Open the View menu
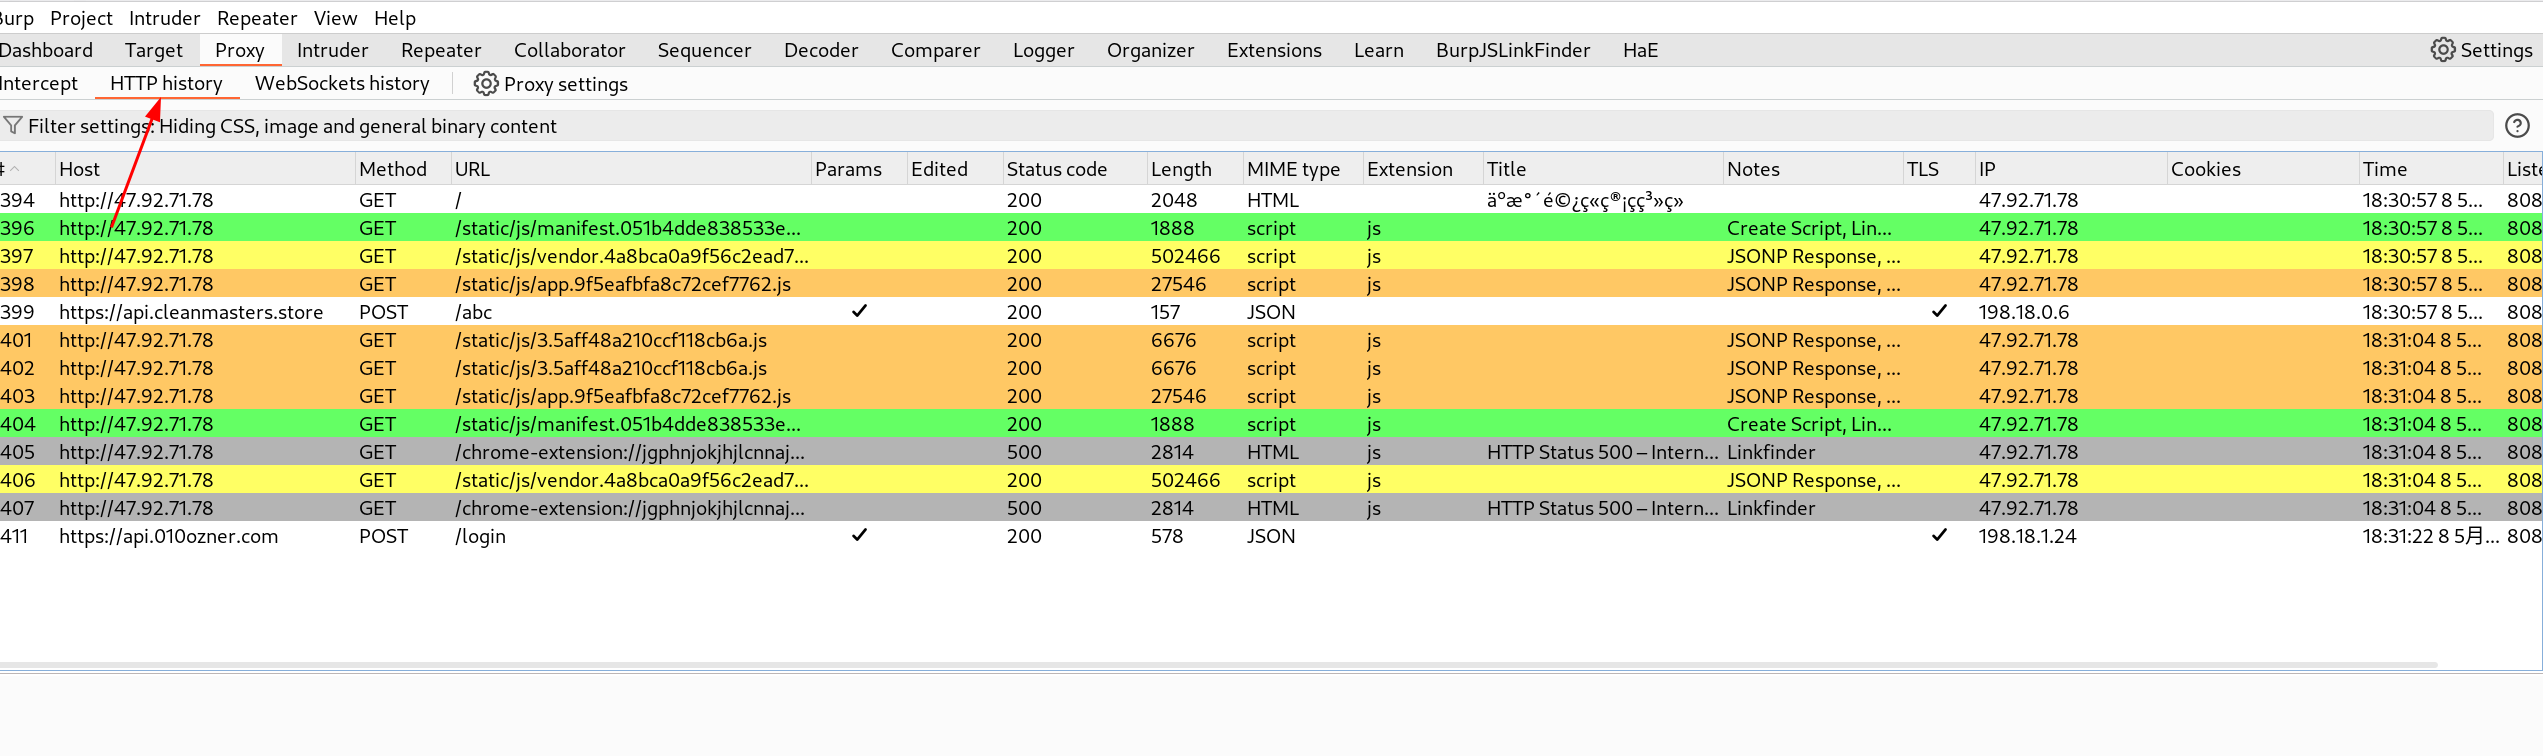Viewport: 2543px width, 756px height. 335,18
